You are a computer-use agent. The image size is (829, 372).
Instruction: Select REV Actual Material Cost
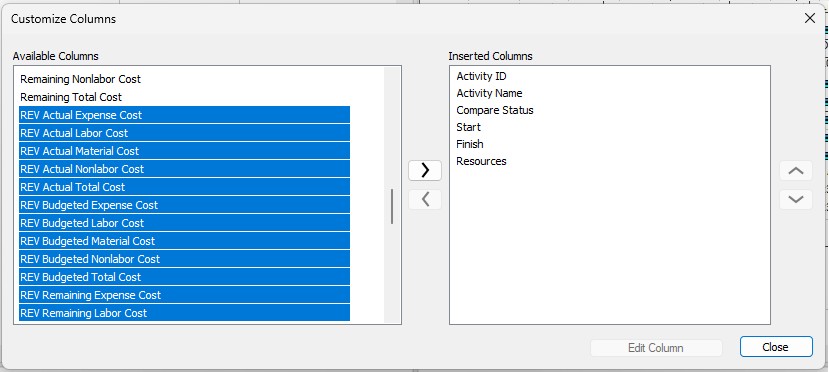click(185, 151)
